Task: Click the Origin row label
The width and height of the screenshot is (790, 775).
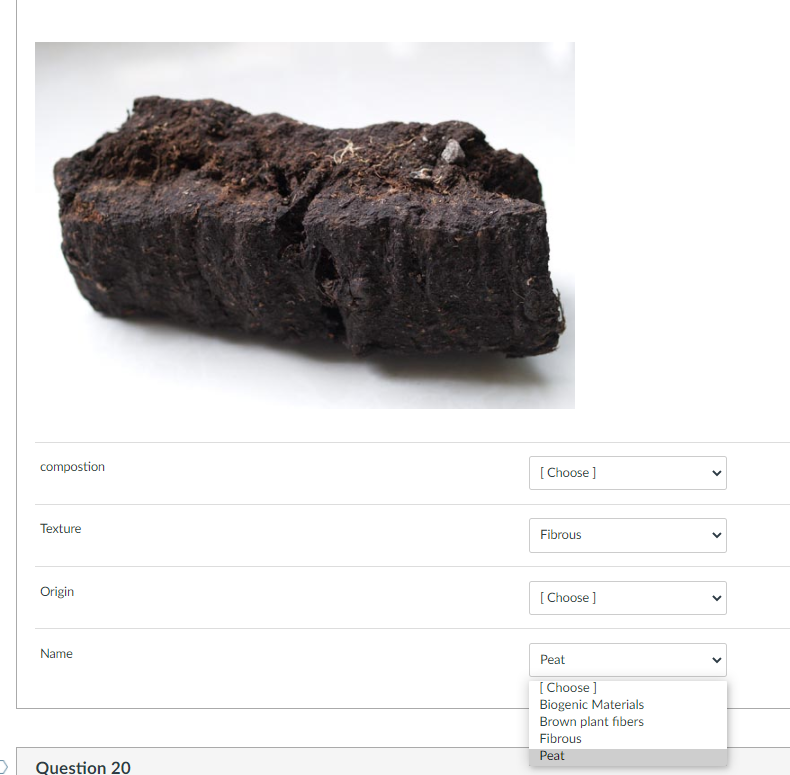Action: (x=57, y=592)
